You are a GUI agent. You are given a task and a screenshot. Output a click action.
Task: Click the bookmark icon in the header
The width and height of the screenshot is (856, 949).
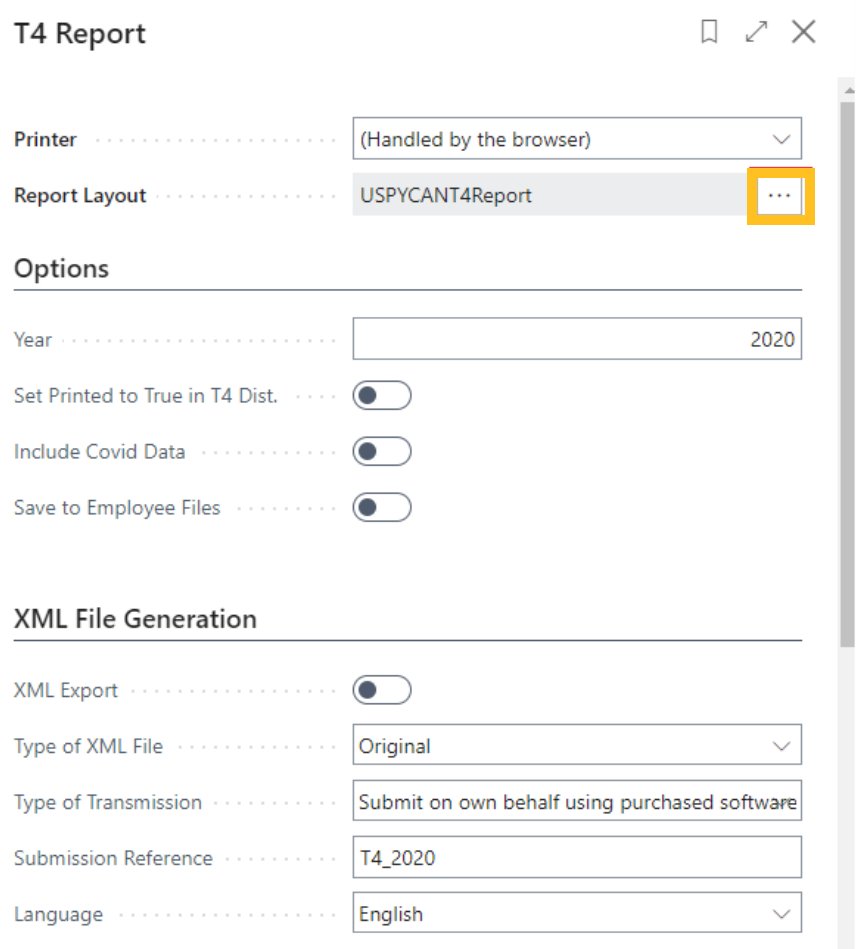[709, 32]
